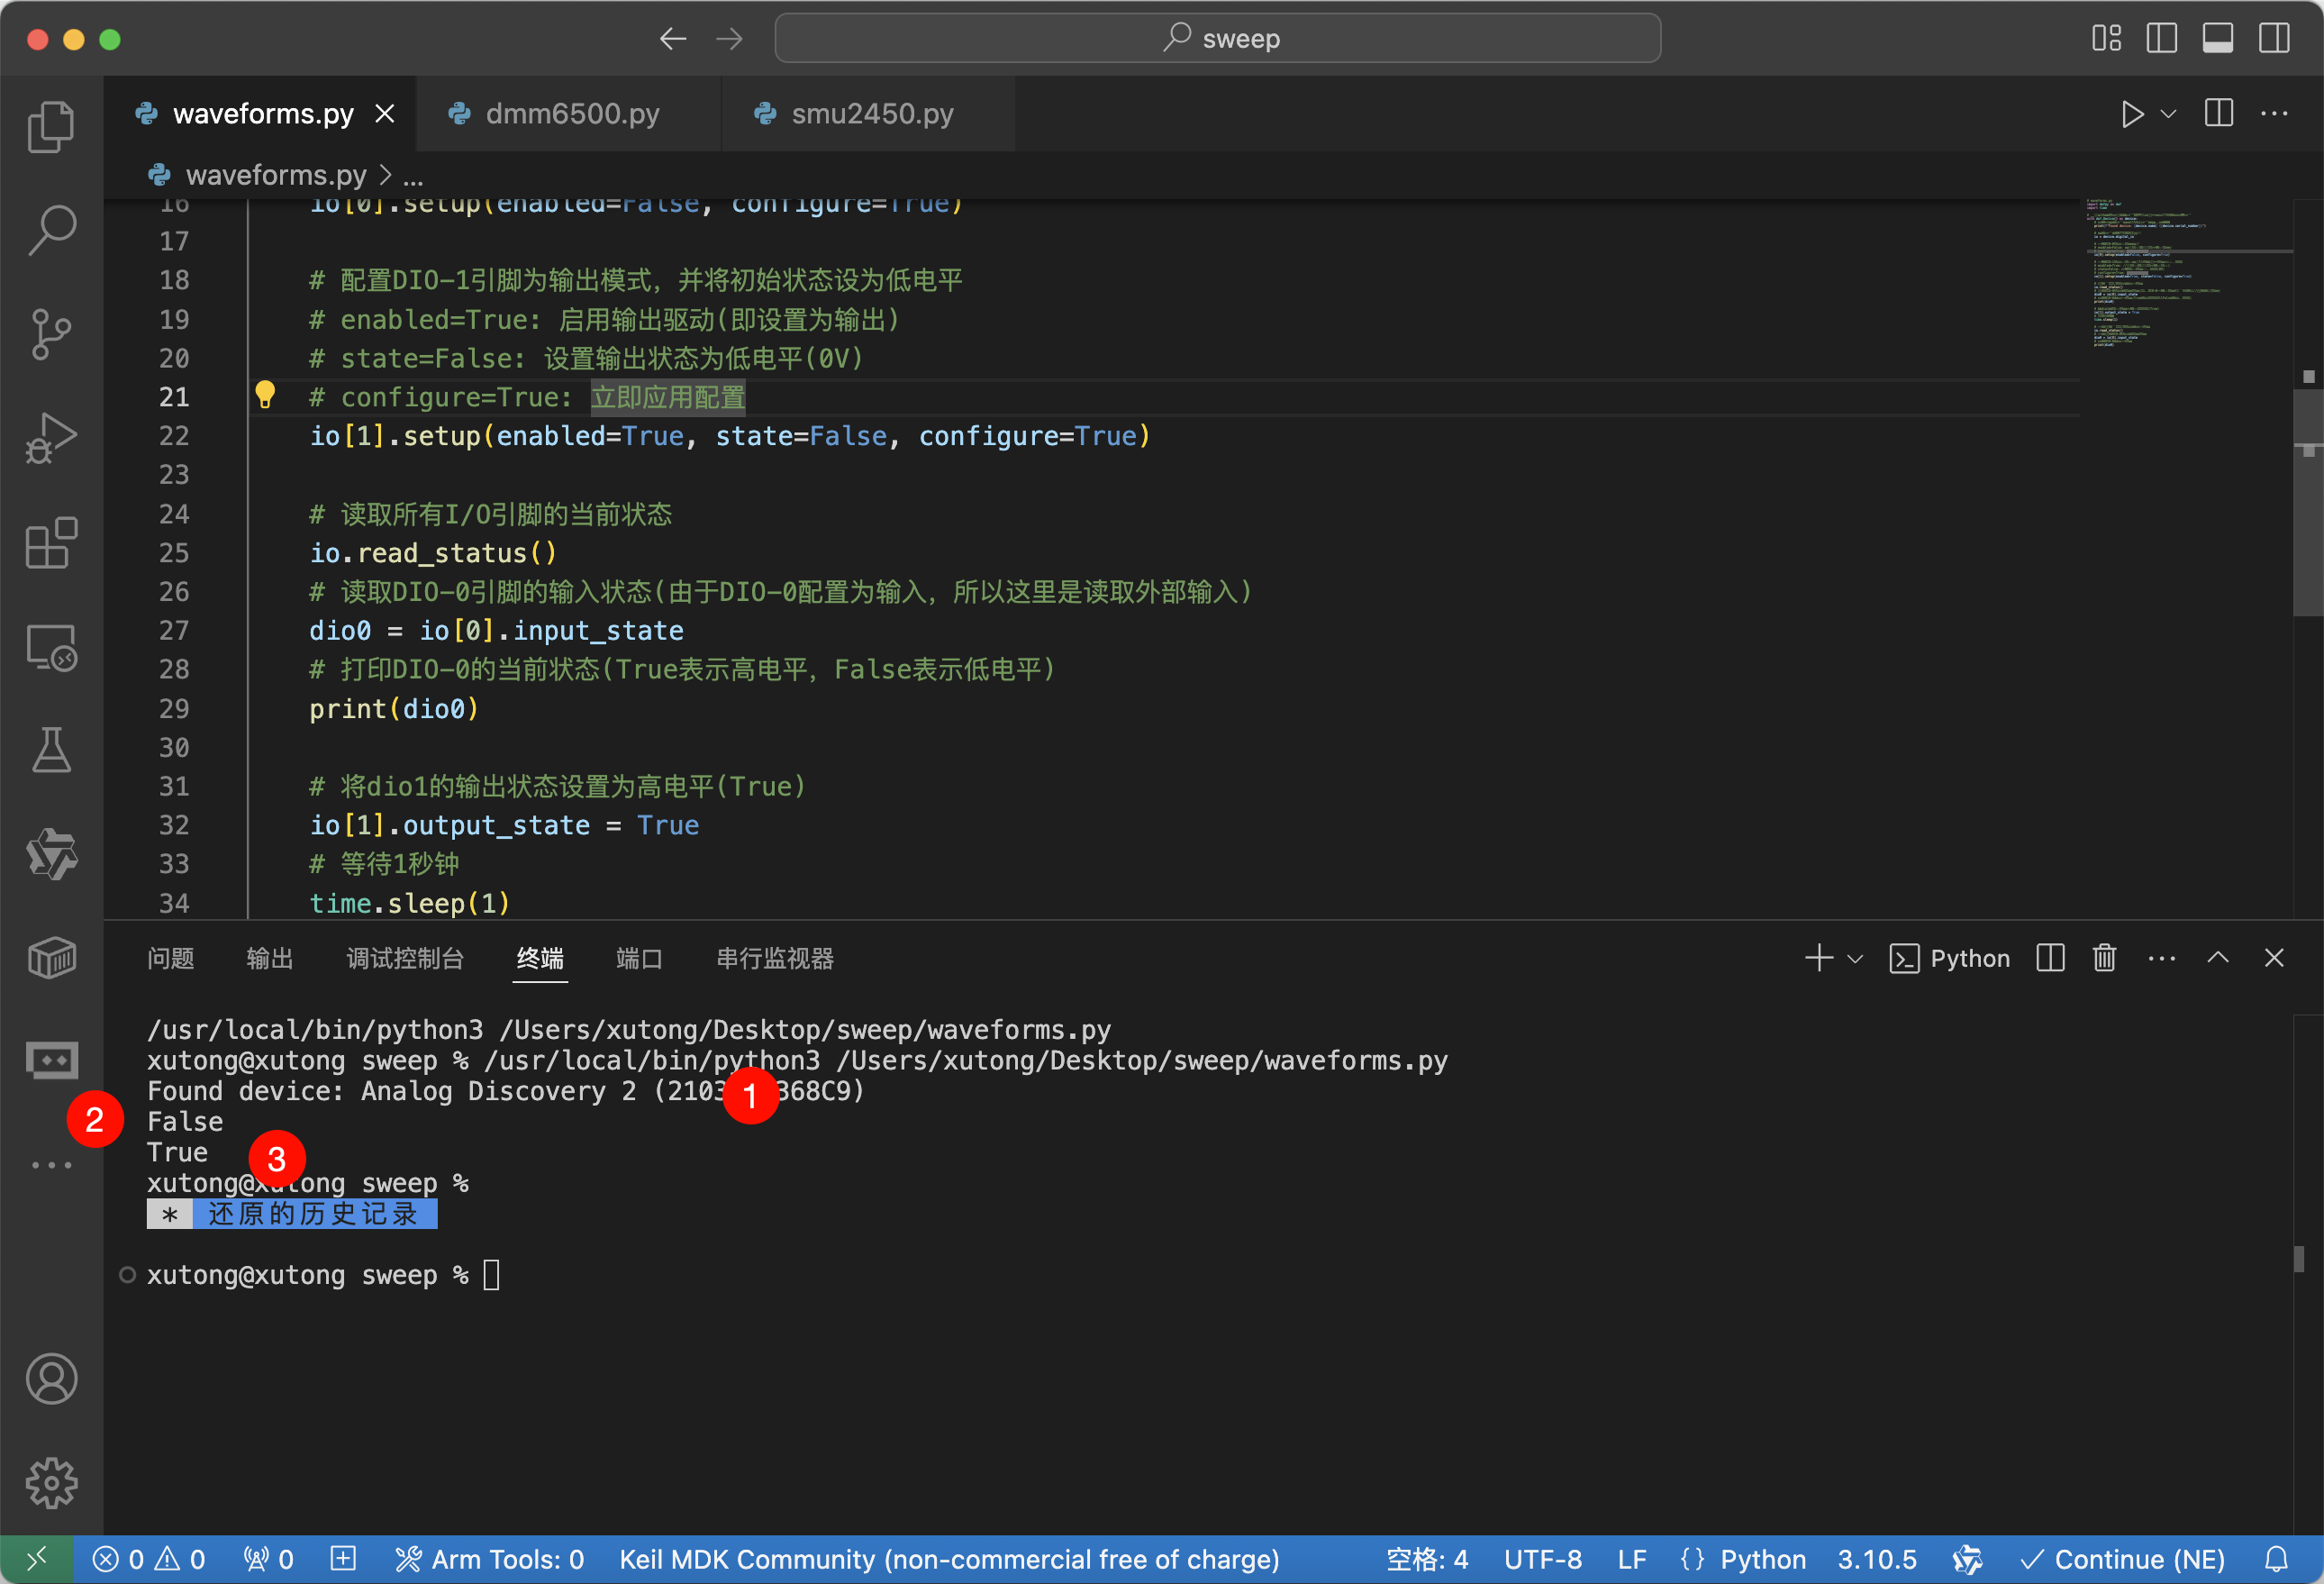Switch to the dmm6500.py tab
2324x1584 pixels.
click(571, 114)
